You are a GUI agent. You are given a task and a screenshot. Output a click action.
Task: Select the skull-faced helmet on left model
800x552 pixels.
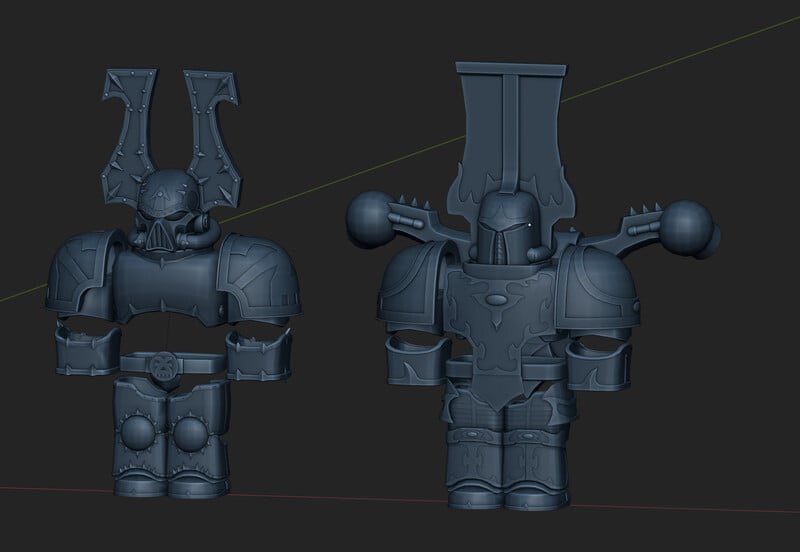(x=168, y=210)
